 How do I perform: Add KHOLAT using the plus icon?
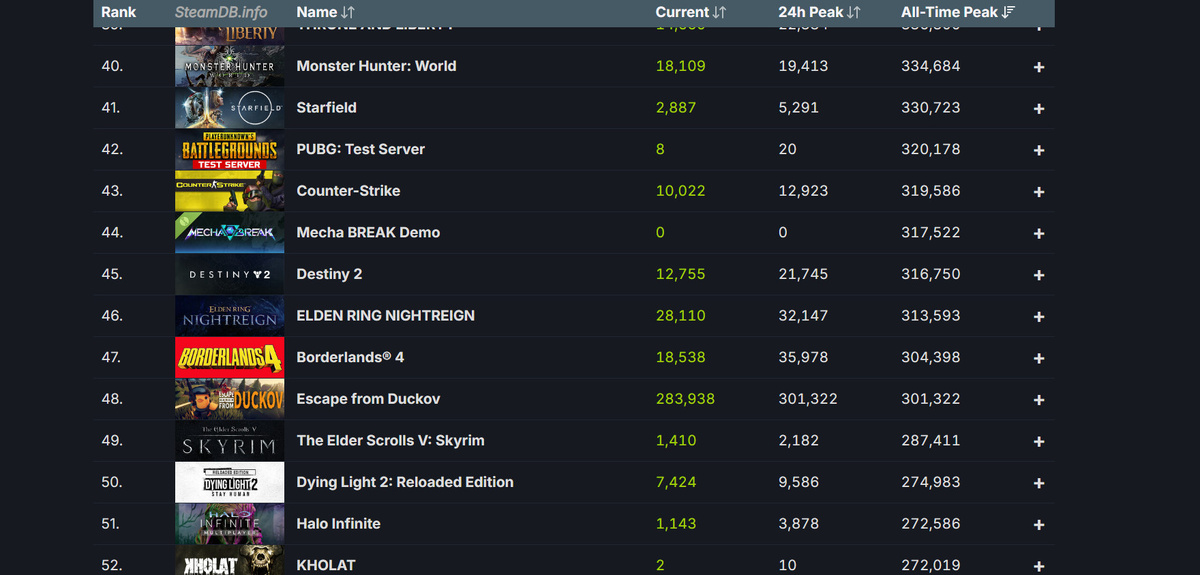tap(1039, 566)
